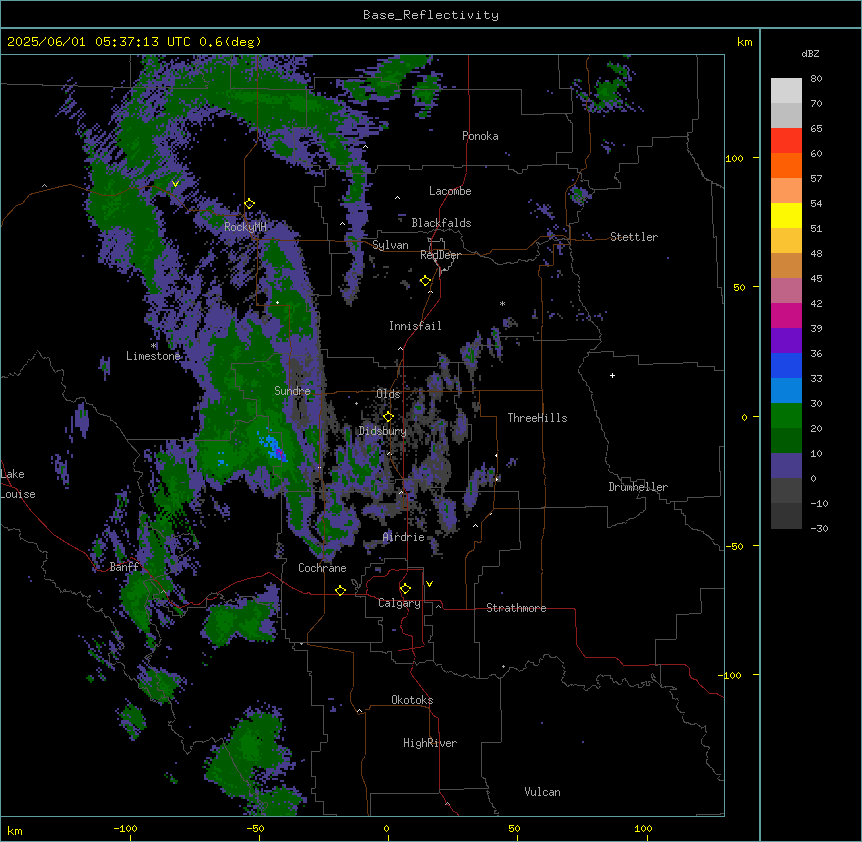
Task: Click the yellow diamond marker above Calgary
Action: 405,589
